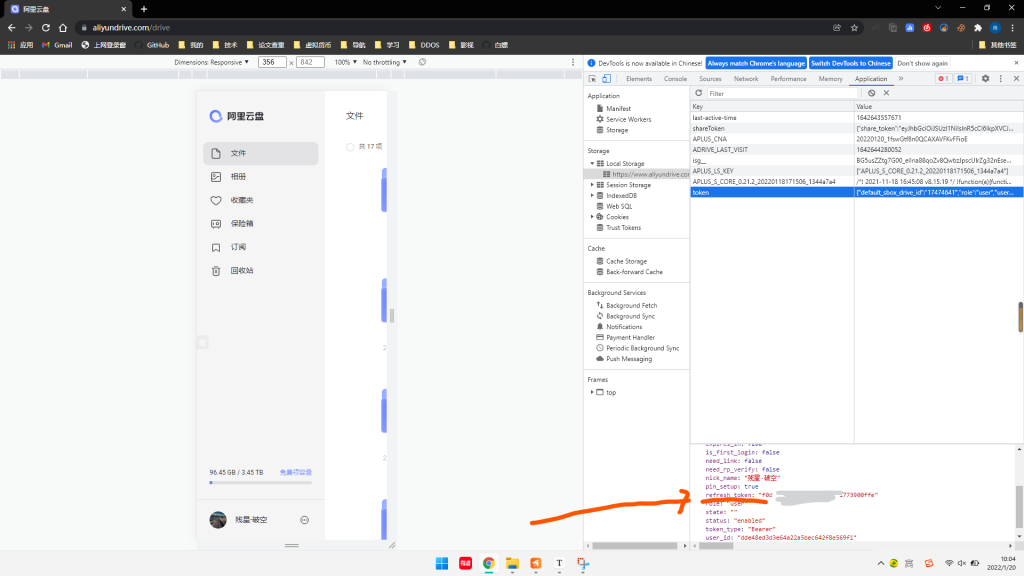Switch to the Performance tab
This screenshot has width=1024, height=576.
point(788,78)
